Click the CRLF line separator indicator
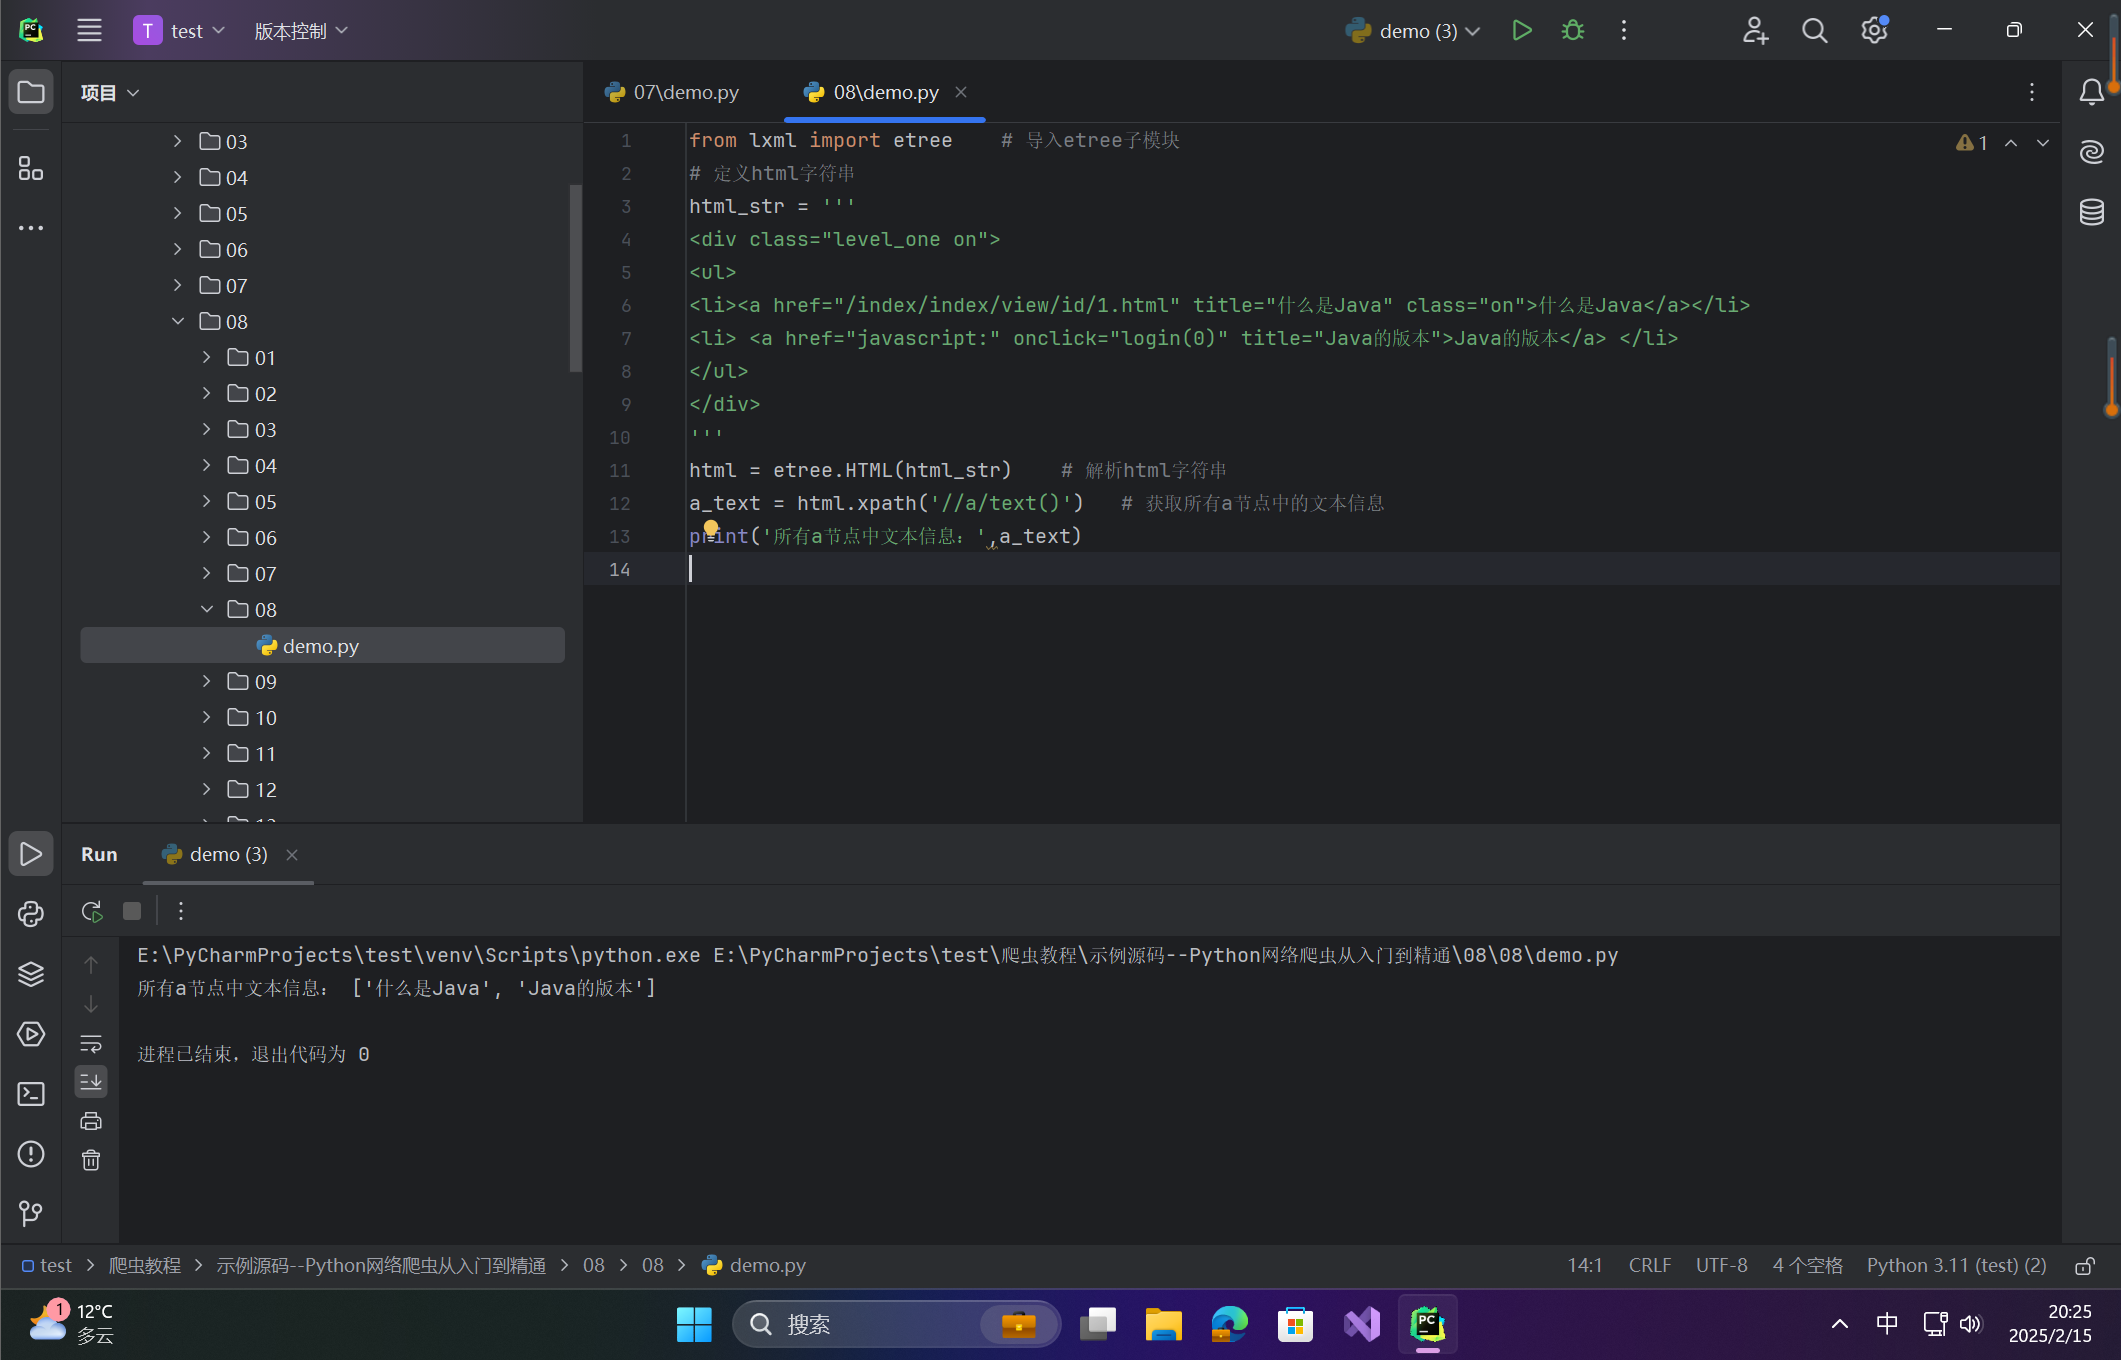 click(x=1649, y=1266)
